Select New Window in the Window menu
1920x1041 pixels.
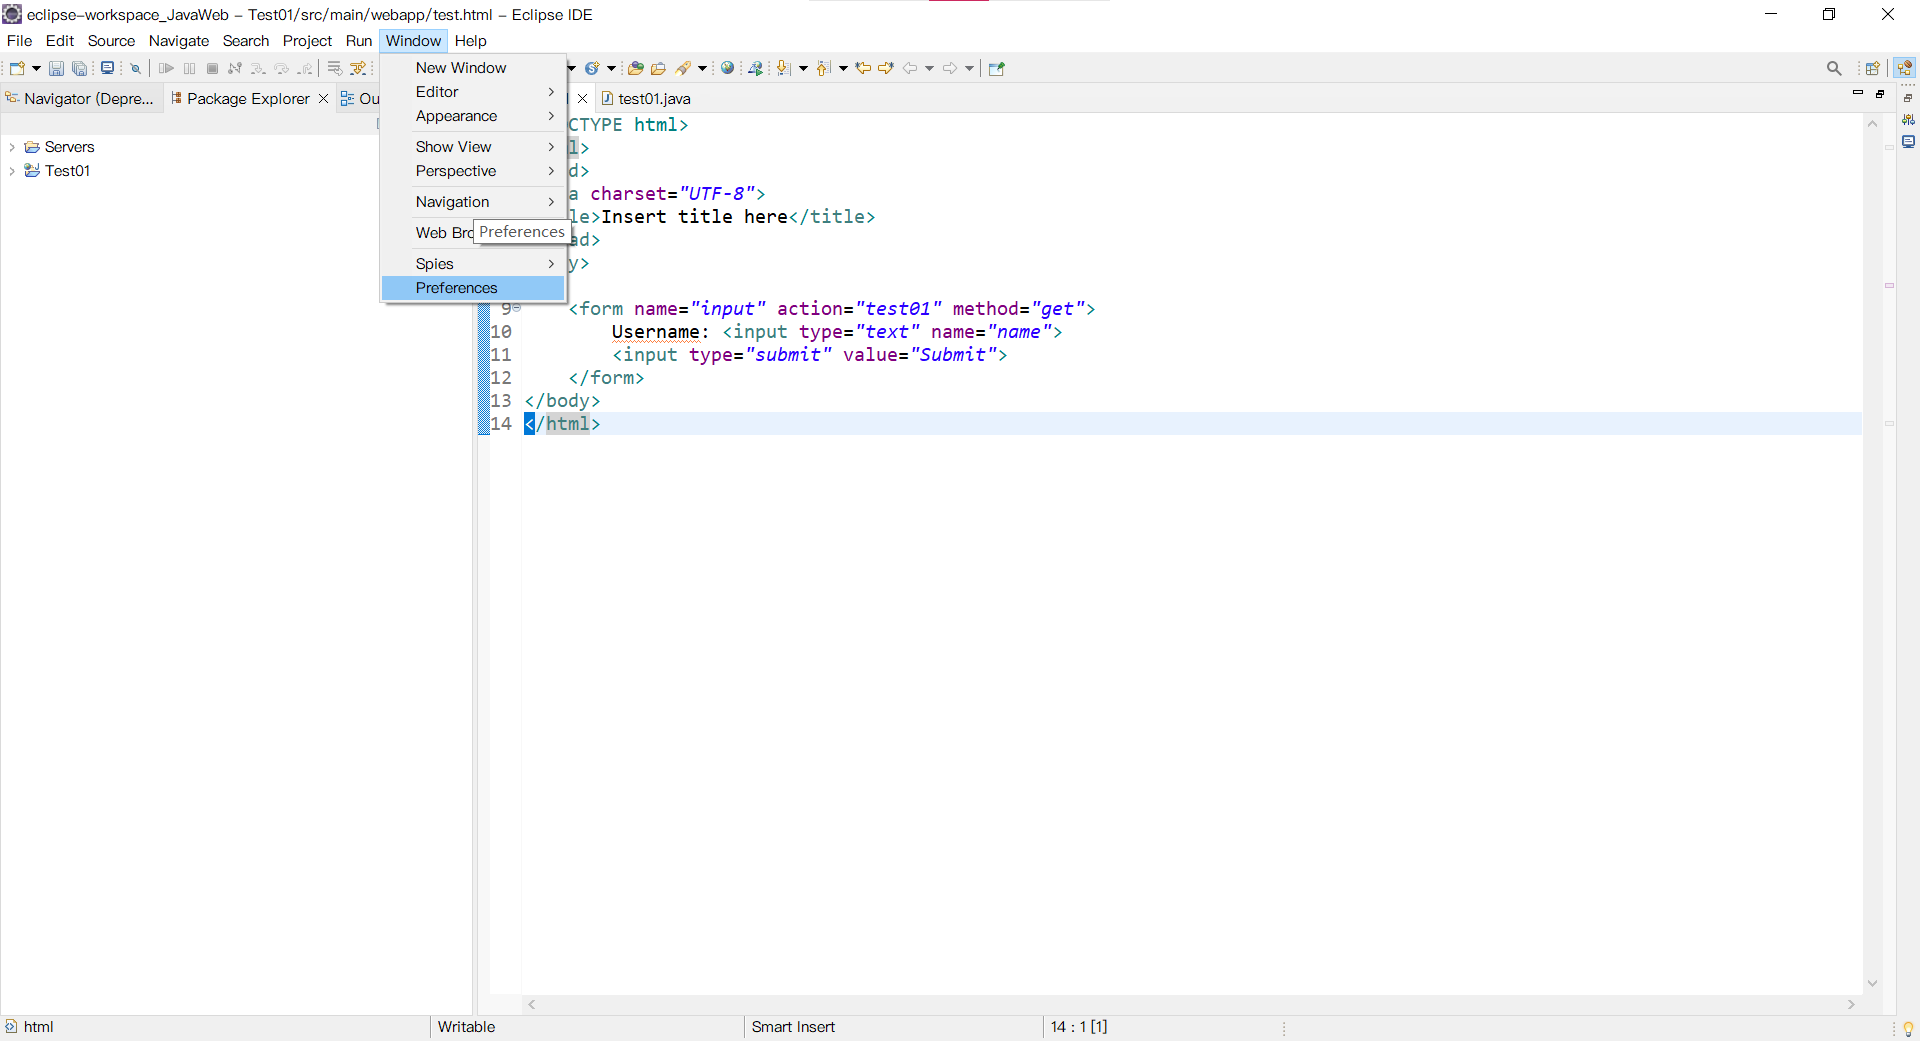pyautogui.click(x=460, y=67)
